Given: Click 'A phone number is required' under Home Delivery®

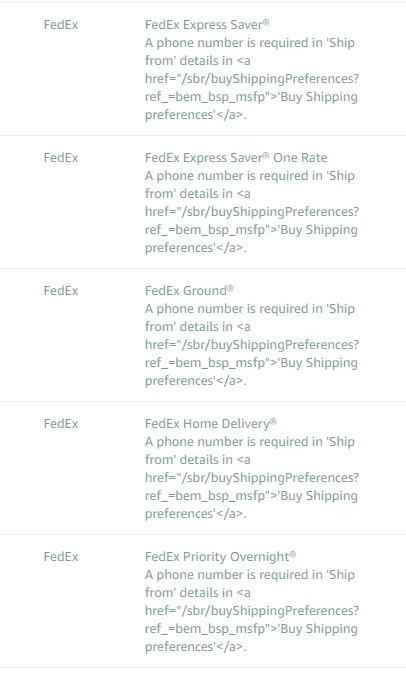Looking at the screenshot, I should click(x=223, y=442).
